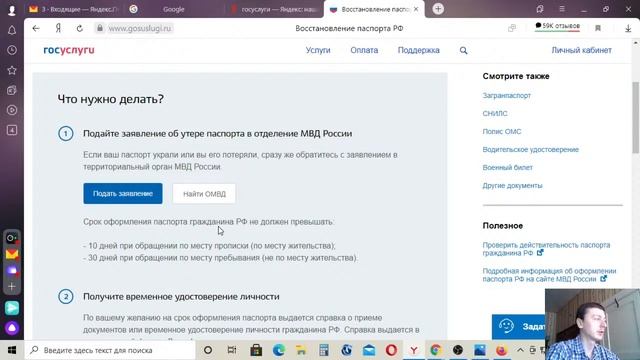Viewport: 640px width, 360px height.
Task: Open the 59K отзывов reviews badge
Action: coord(557,26)
